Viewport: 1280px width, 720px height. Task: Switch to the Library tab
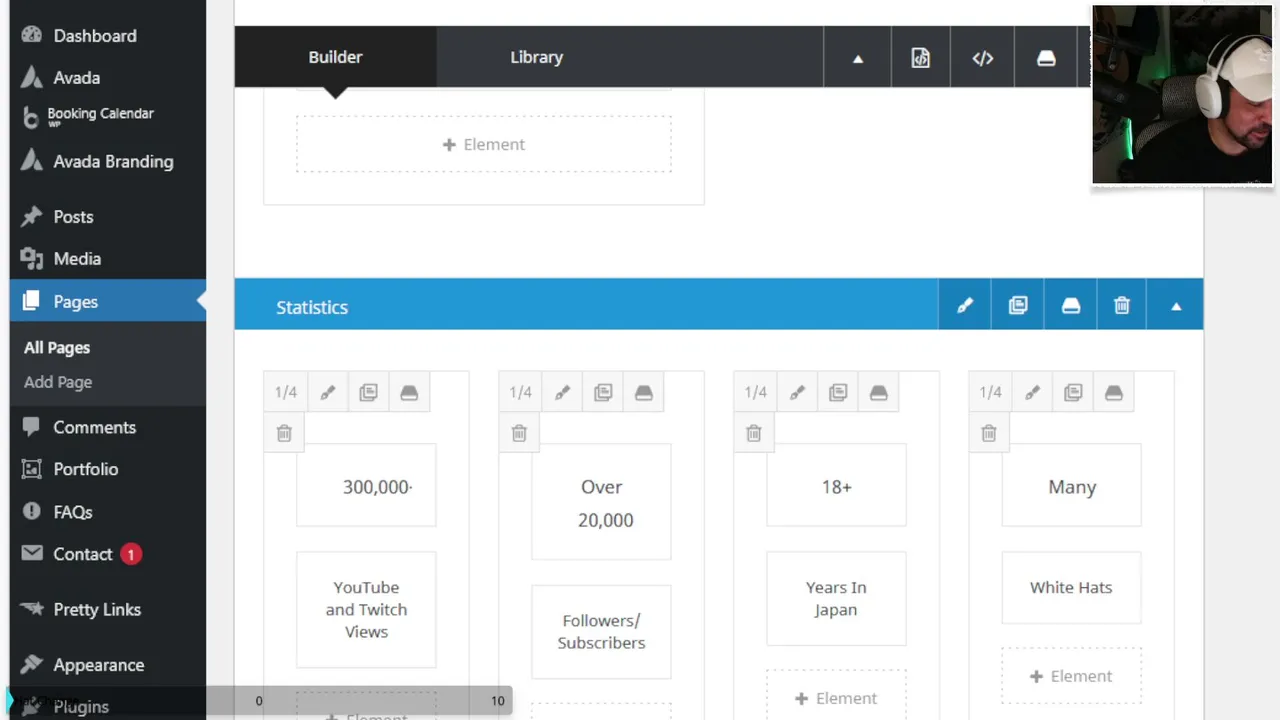pos(536,57)
